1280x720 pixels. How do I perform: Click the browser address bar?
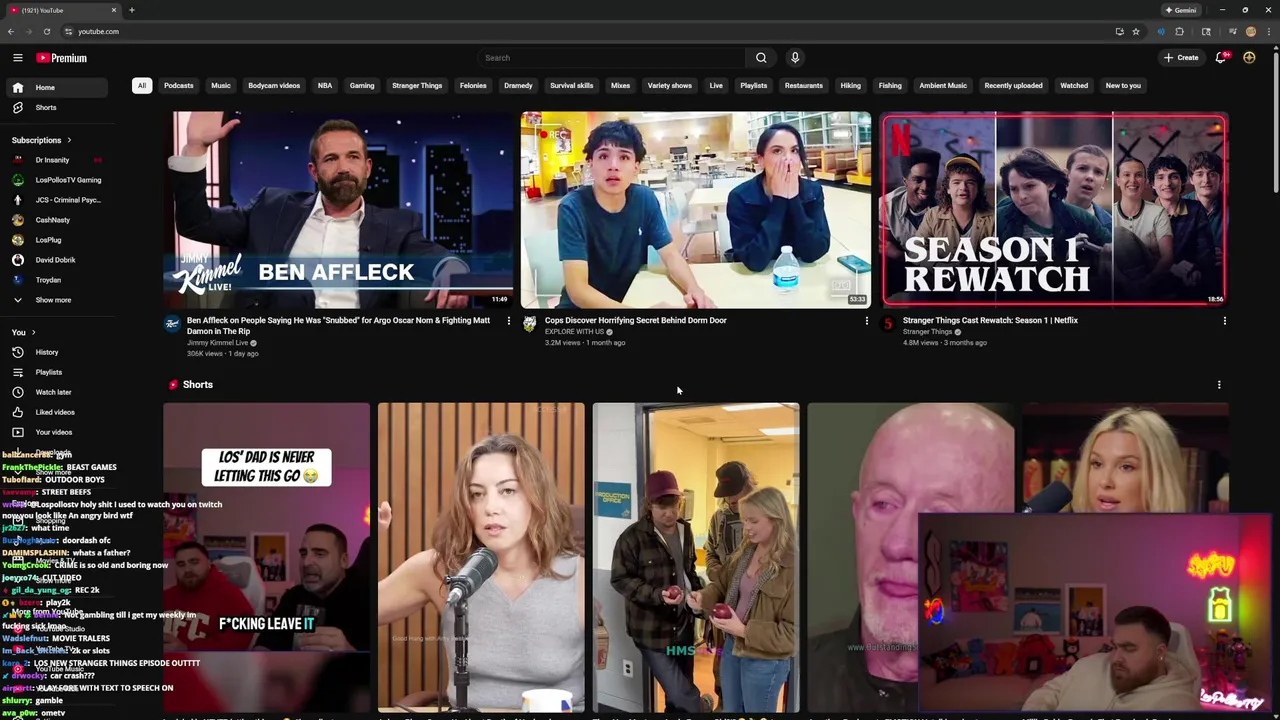click(x=590, y=32)
